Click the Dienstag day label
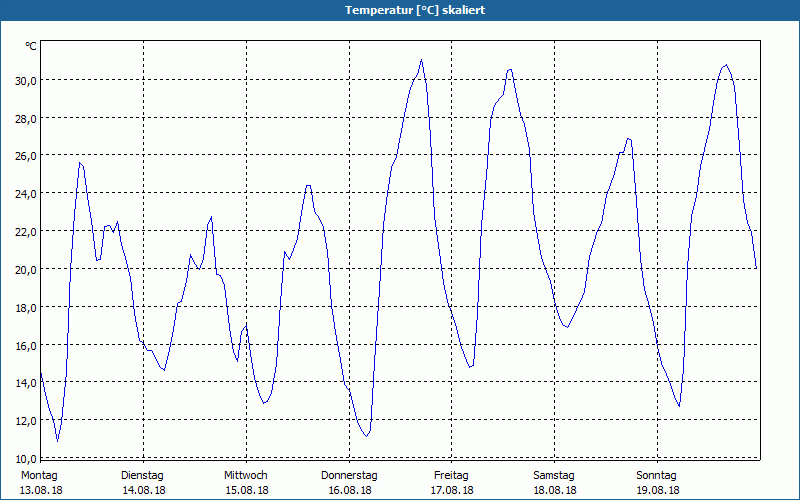 pyautogui.click(x=142, y=476)
